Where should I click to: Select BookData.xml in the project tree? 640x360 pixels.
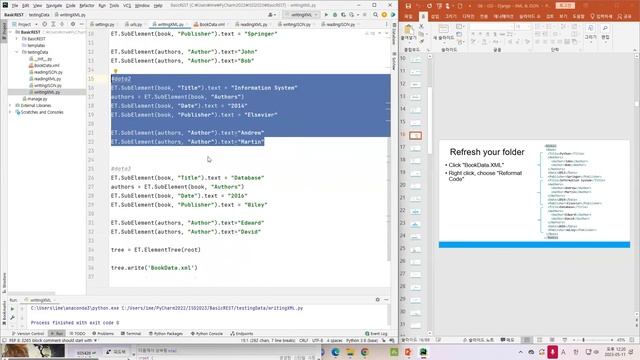(x=44, y=65)
